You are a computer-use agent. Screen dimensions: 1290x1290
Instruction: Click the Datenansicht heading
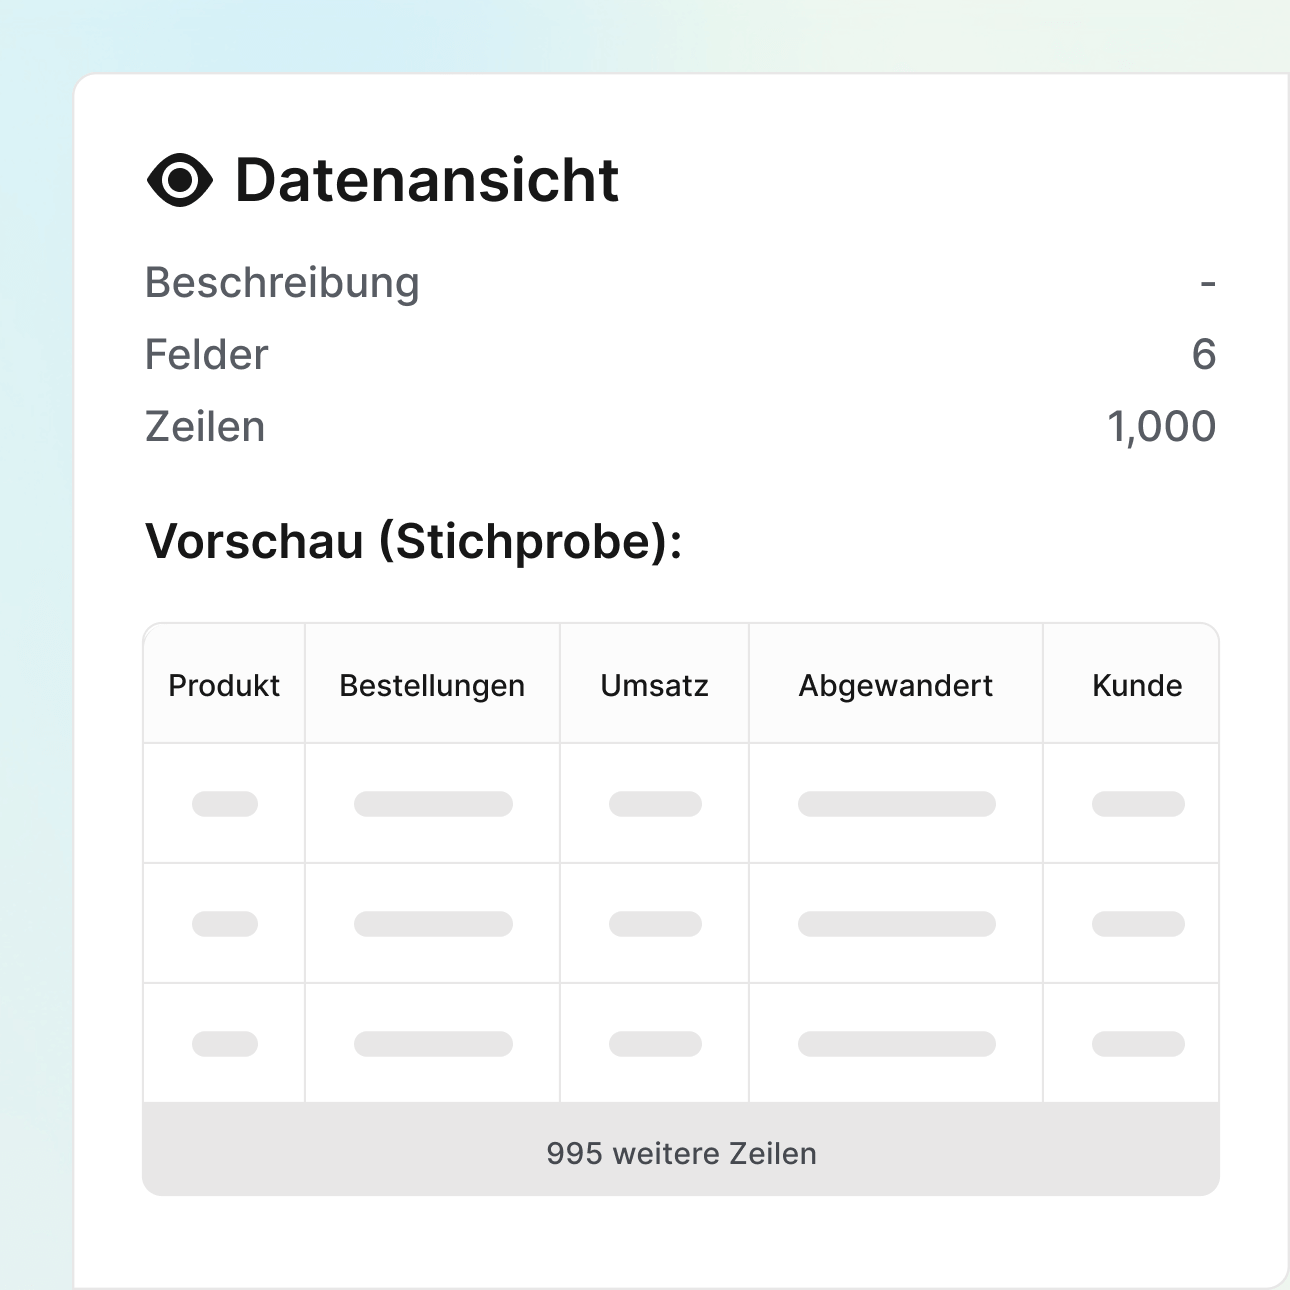[426, 181]
